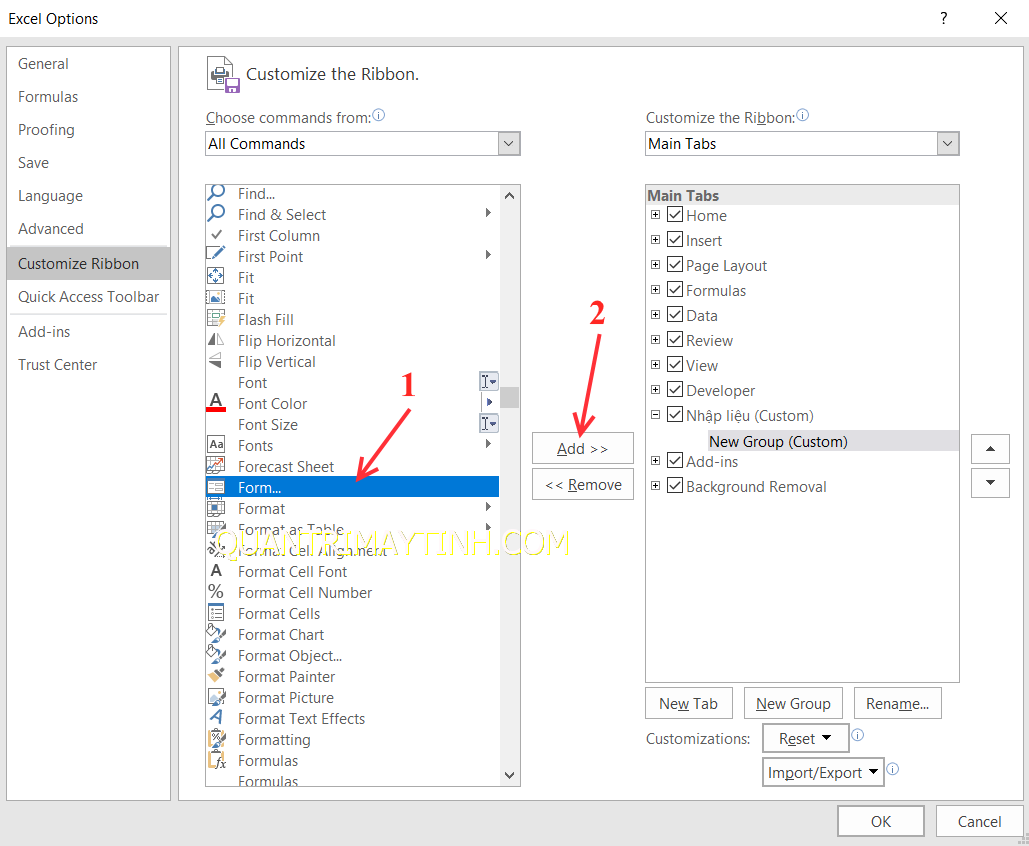Click the Format Cell Number percent icon
The height and width of the screenshot is (846, 1029).
[x=216, y=591]
